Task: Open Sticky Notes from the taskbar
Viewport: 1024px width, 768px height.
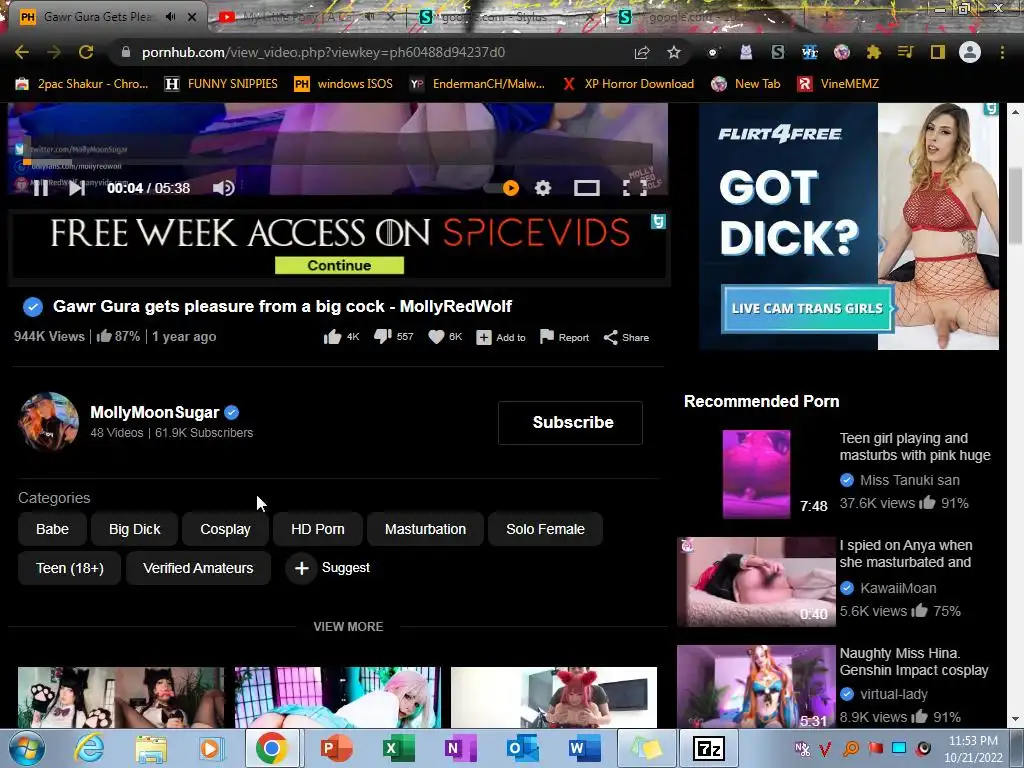Action: pos(646,748)
